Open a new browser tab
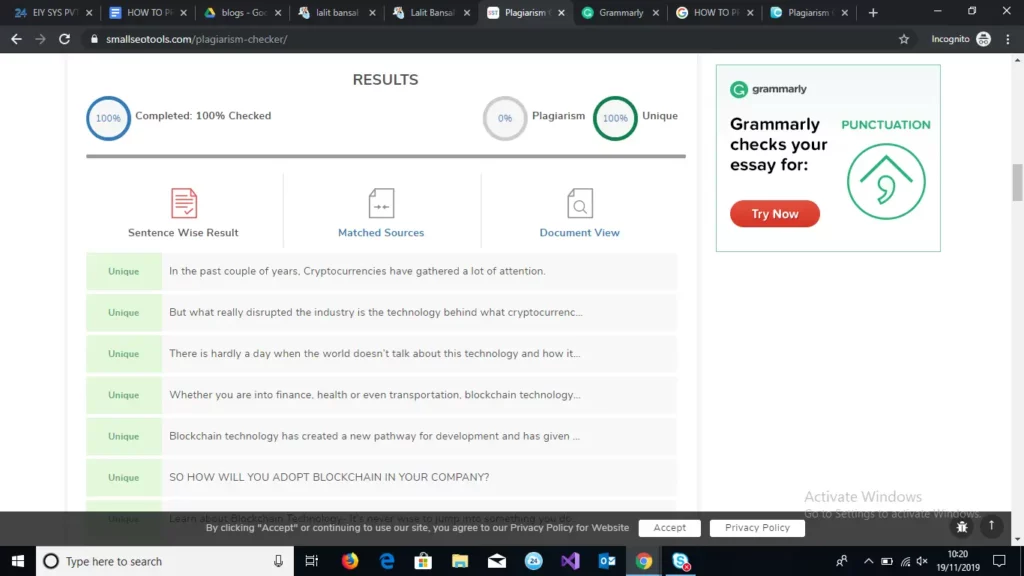The width and height of the screenshot is (1024, 576). (873, 13)
